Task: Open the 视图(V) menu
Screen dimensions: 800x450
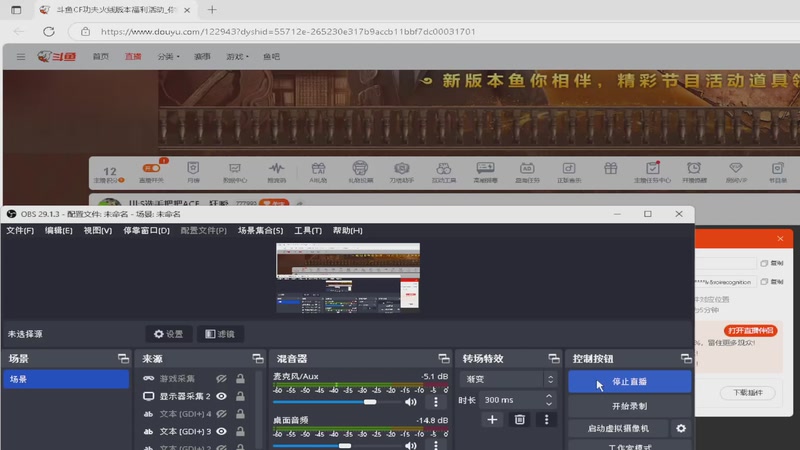Action: [98, 231]
